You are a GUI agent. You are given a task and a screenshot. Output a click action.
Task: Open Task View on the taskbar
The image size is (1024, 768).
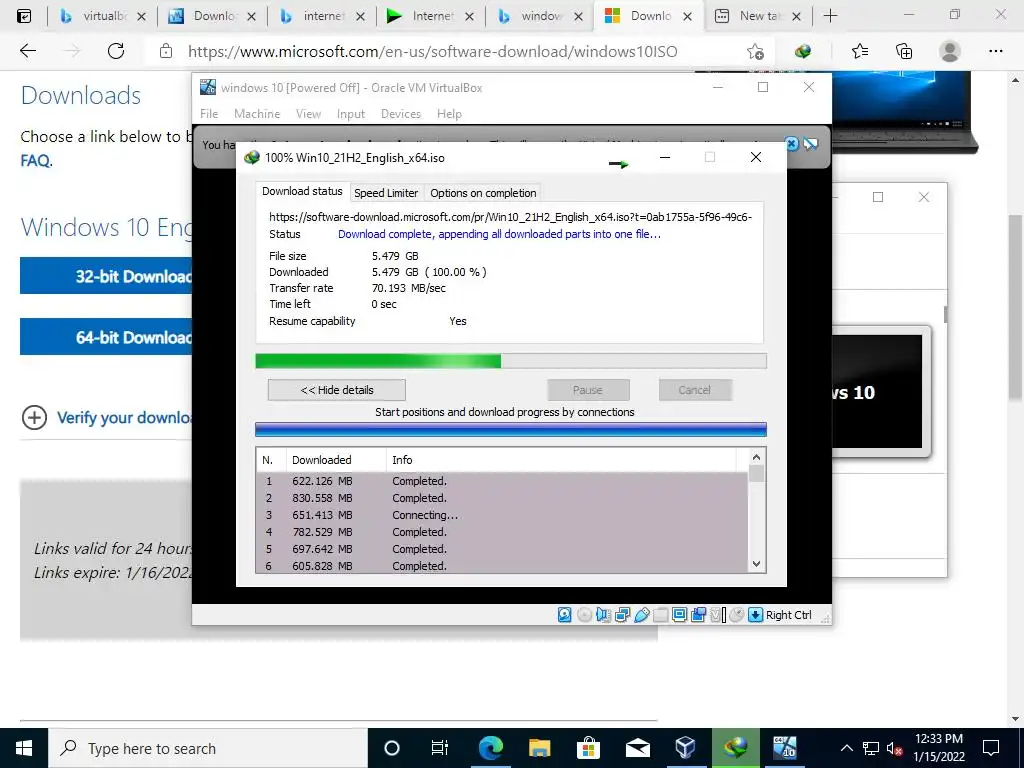[440, 748]
